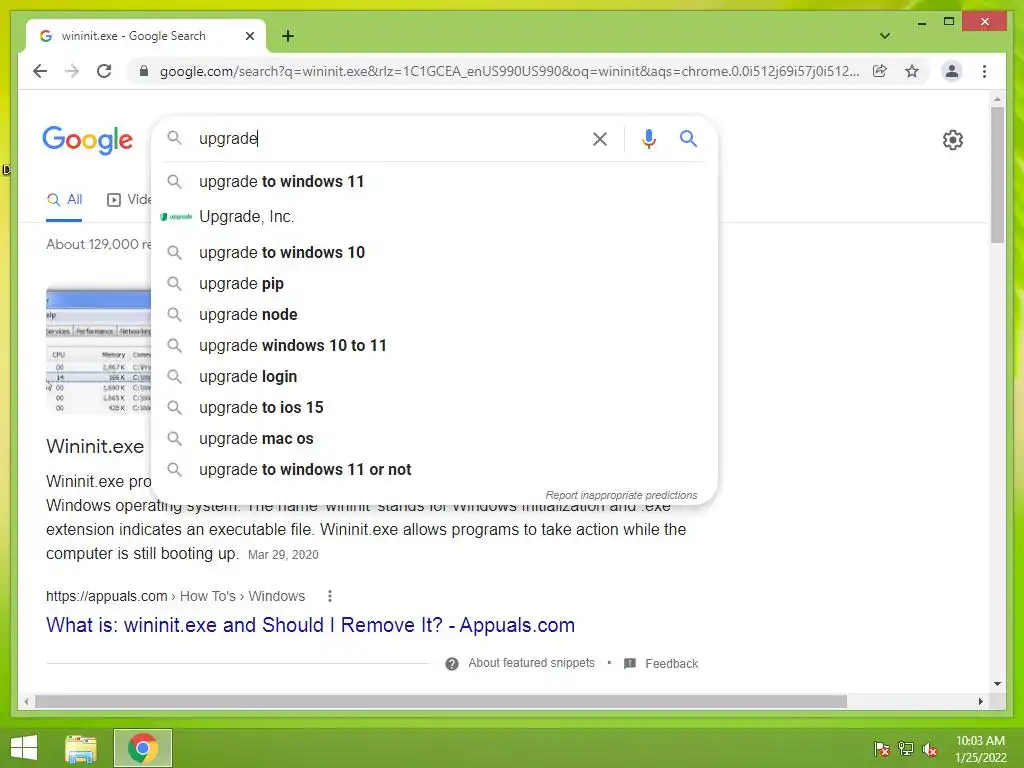
Task: Reload the current page
Action: click(x=104, y=71)
